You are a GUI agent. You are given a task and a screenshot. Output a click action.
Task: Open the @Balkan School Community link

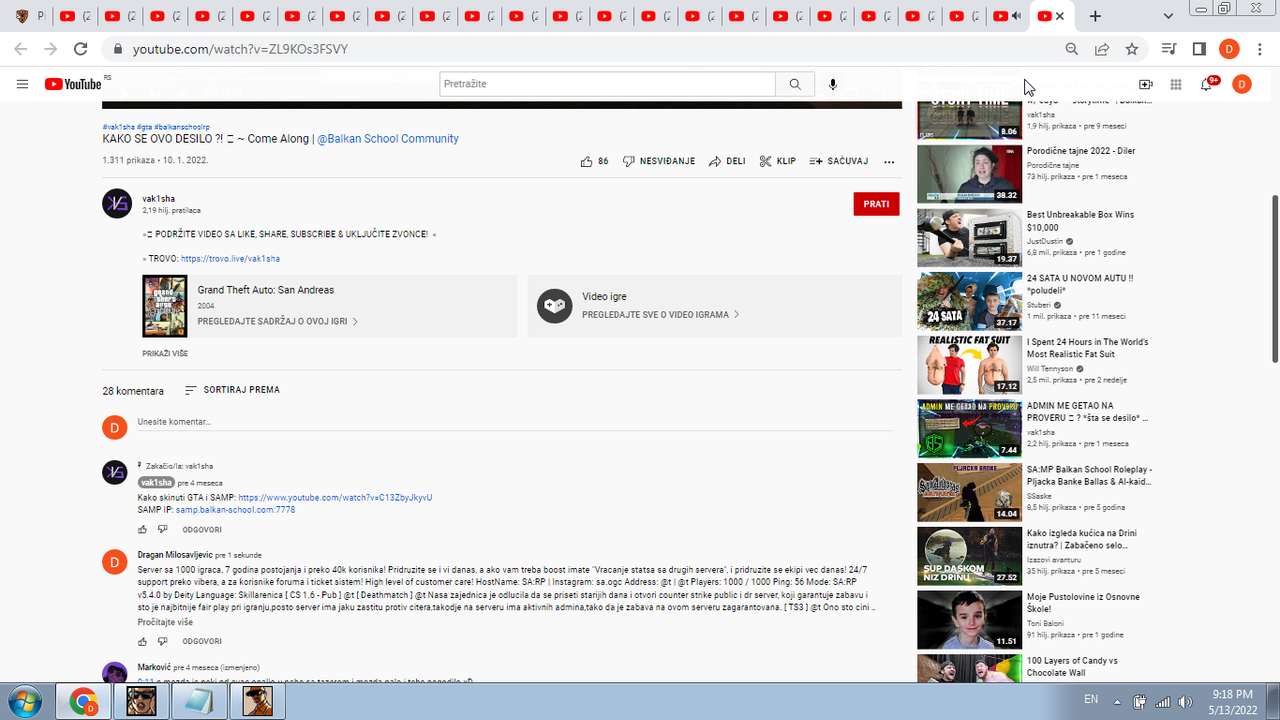tap(388, 139)
